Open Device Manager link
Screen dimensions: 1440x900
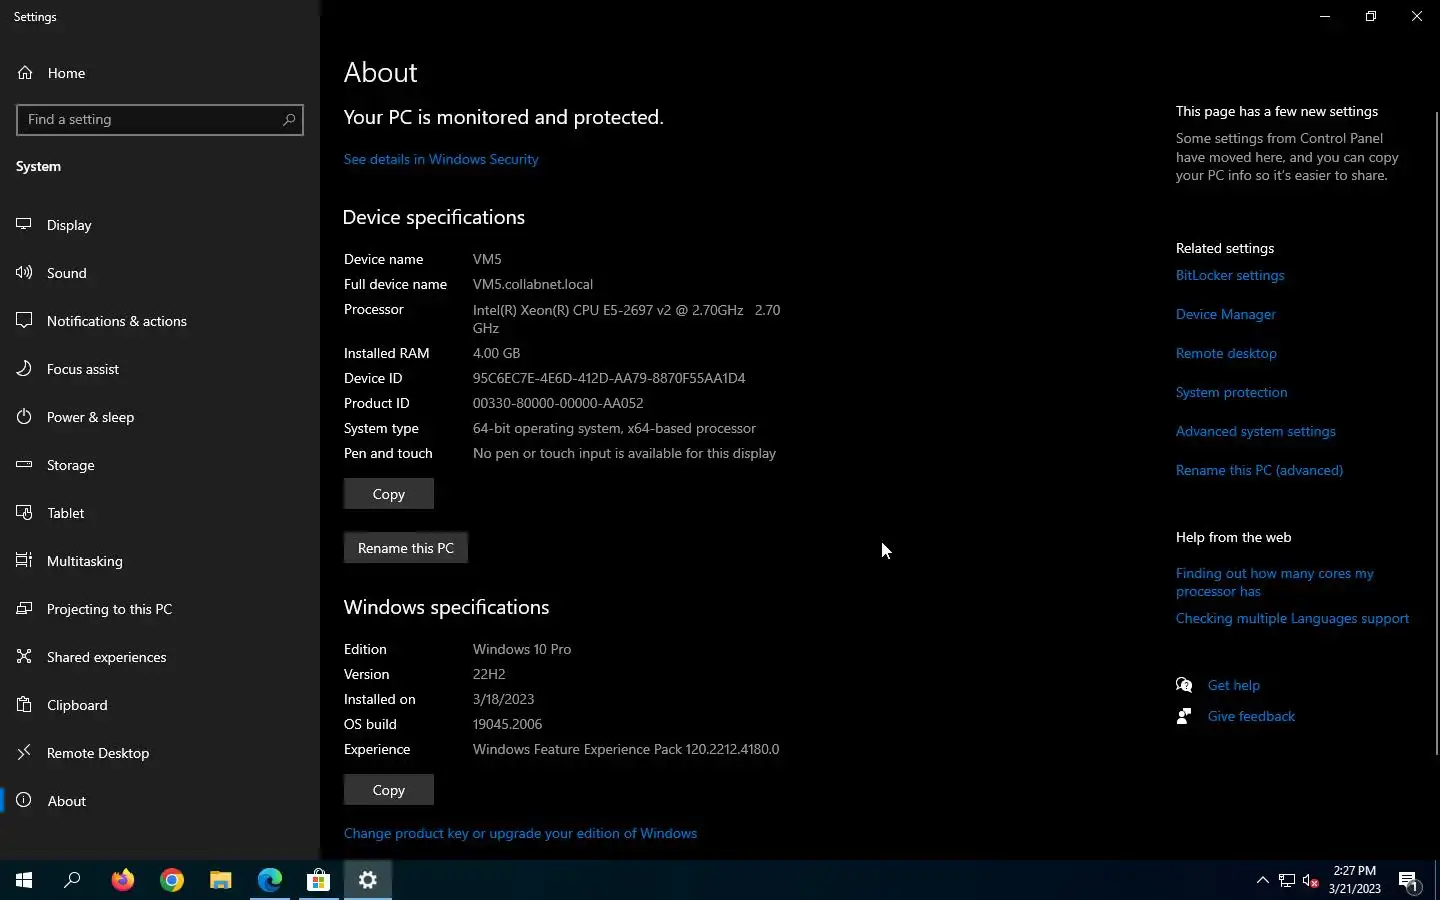coord(1226,314)
